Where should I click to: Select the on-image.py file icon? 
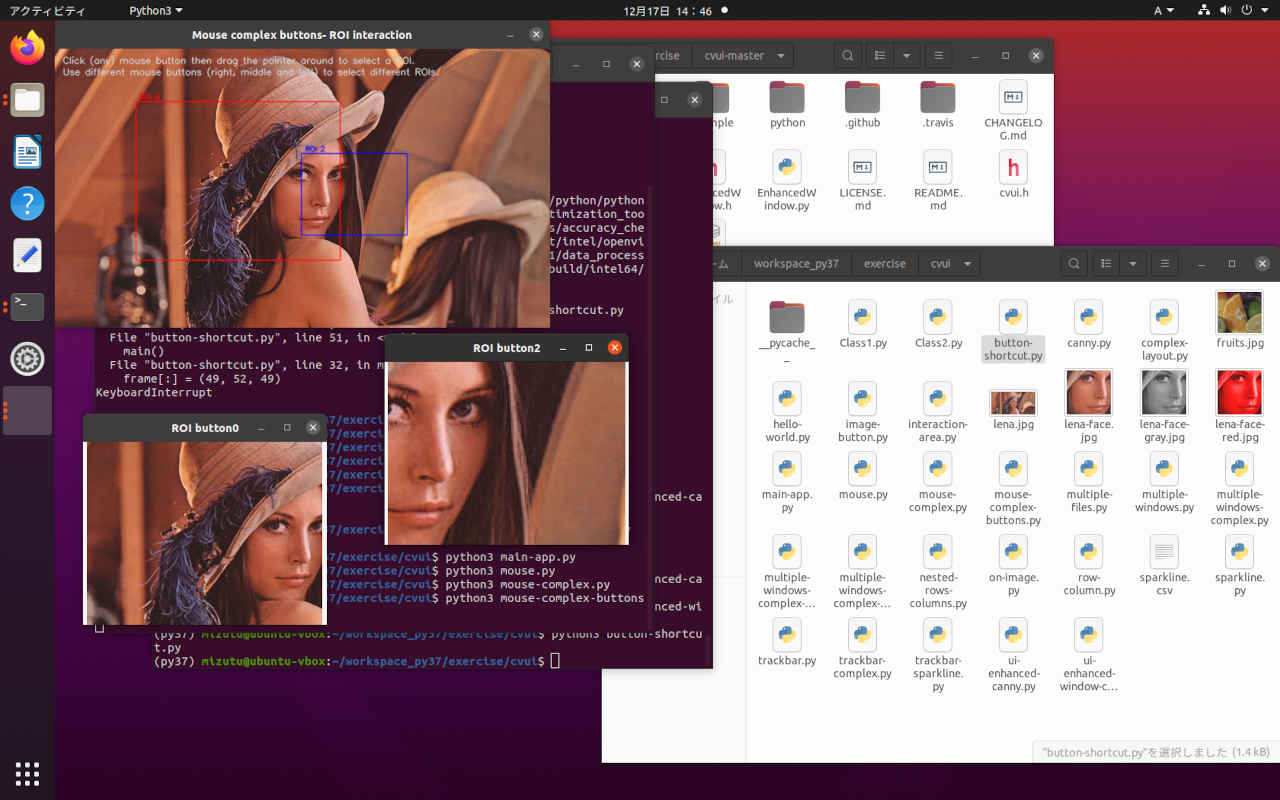point(1013,552)
